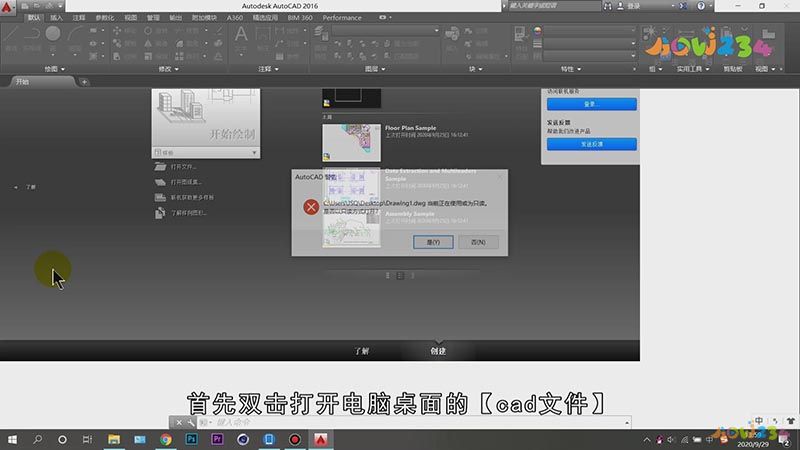
Task: Open File Explorer from the taskbar
Action: tap(114, 439)
